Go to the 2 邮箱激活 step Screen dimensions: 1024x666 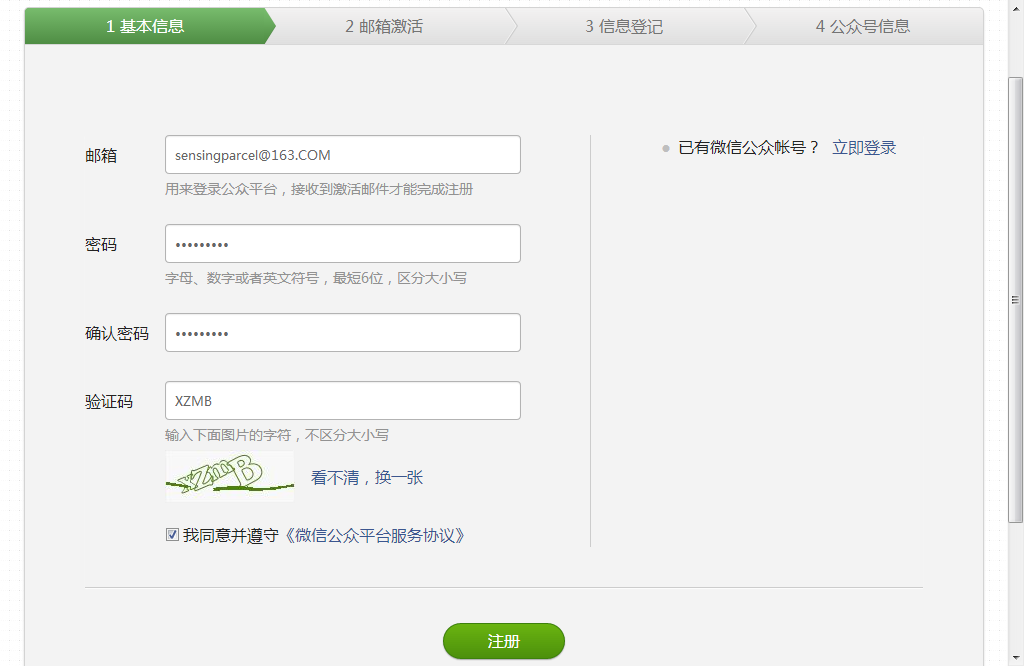point(384,26)
